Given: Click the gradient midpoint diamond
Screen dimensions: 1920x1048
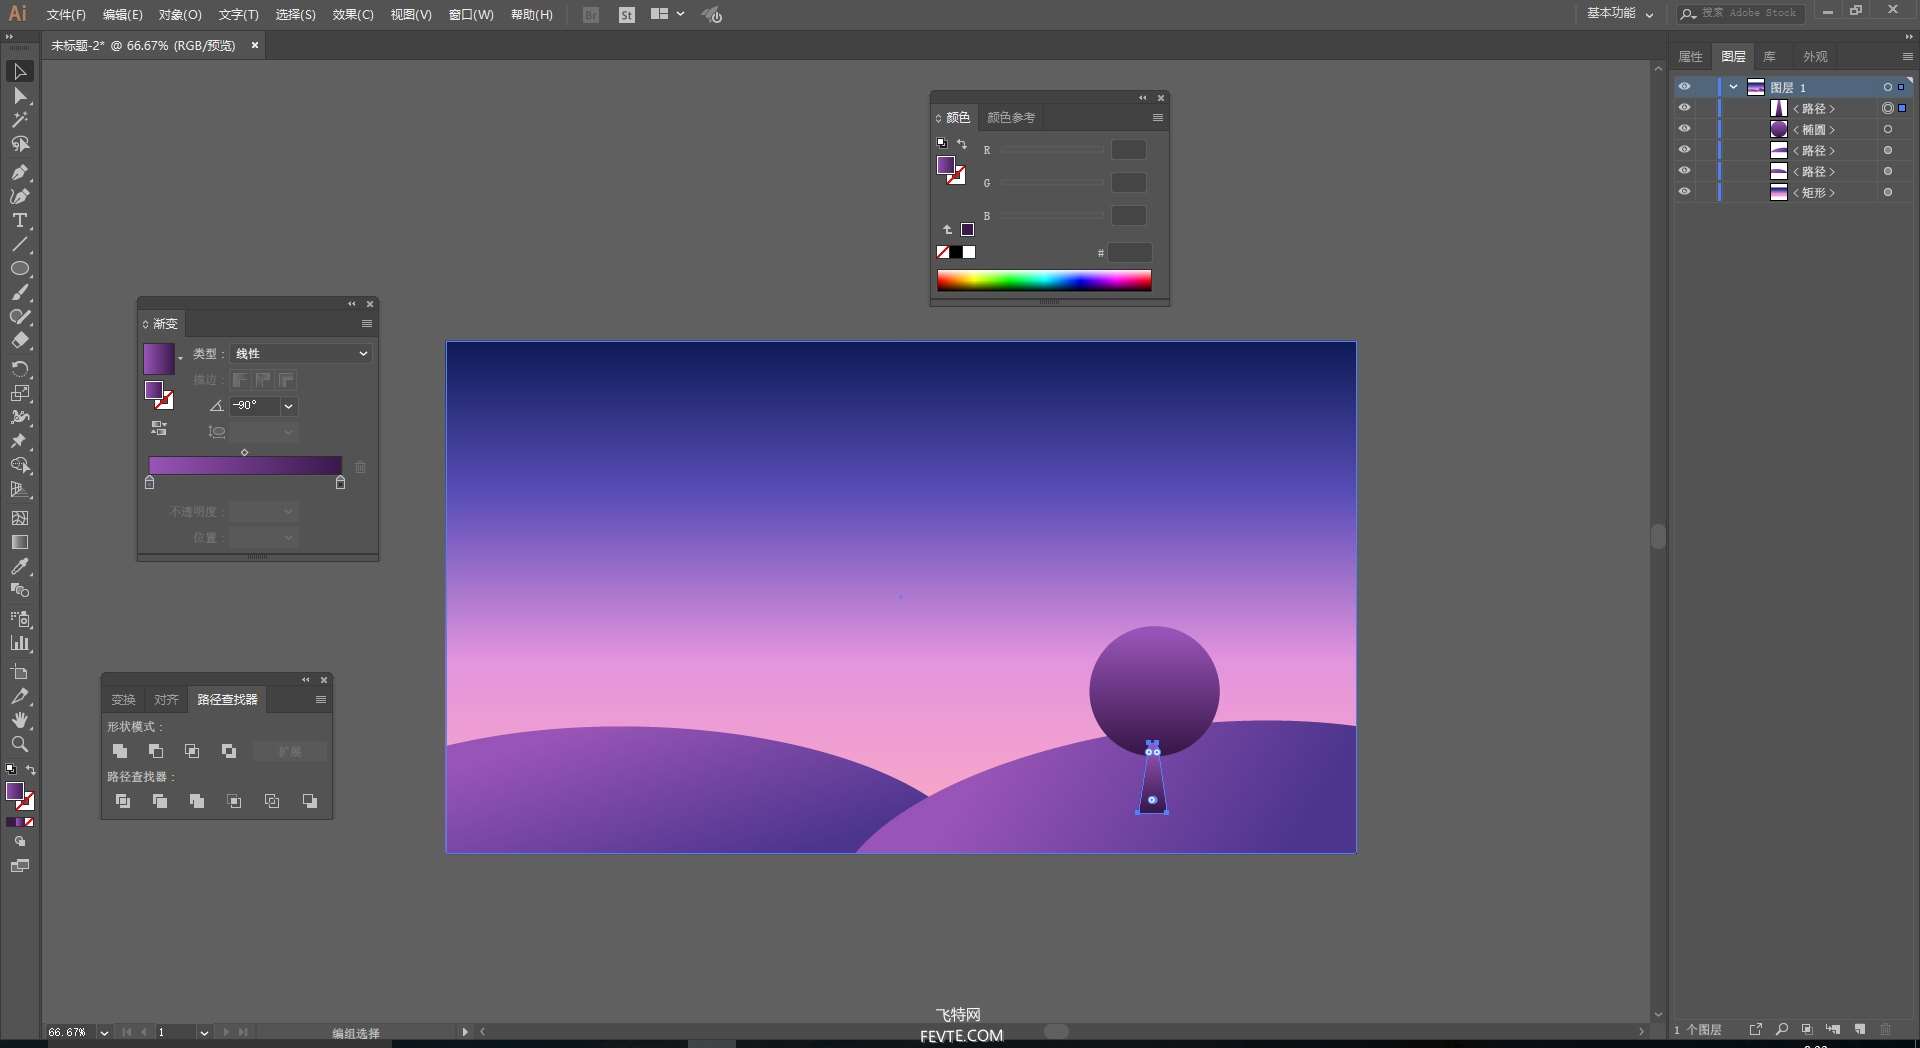Looking at the screenshot, I should tap(245, 453).
